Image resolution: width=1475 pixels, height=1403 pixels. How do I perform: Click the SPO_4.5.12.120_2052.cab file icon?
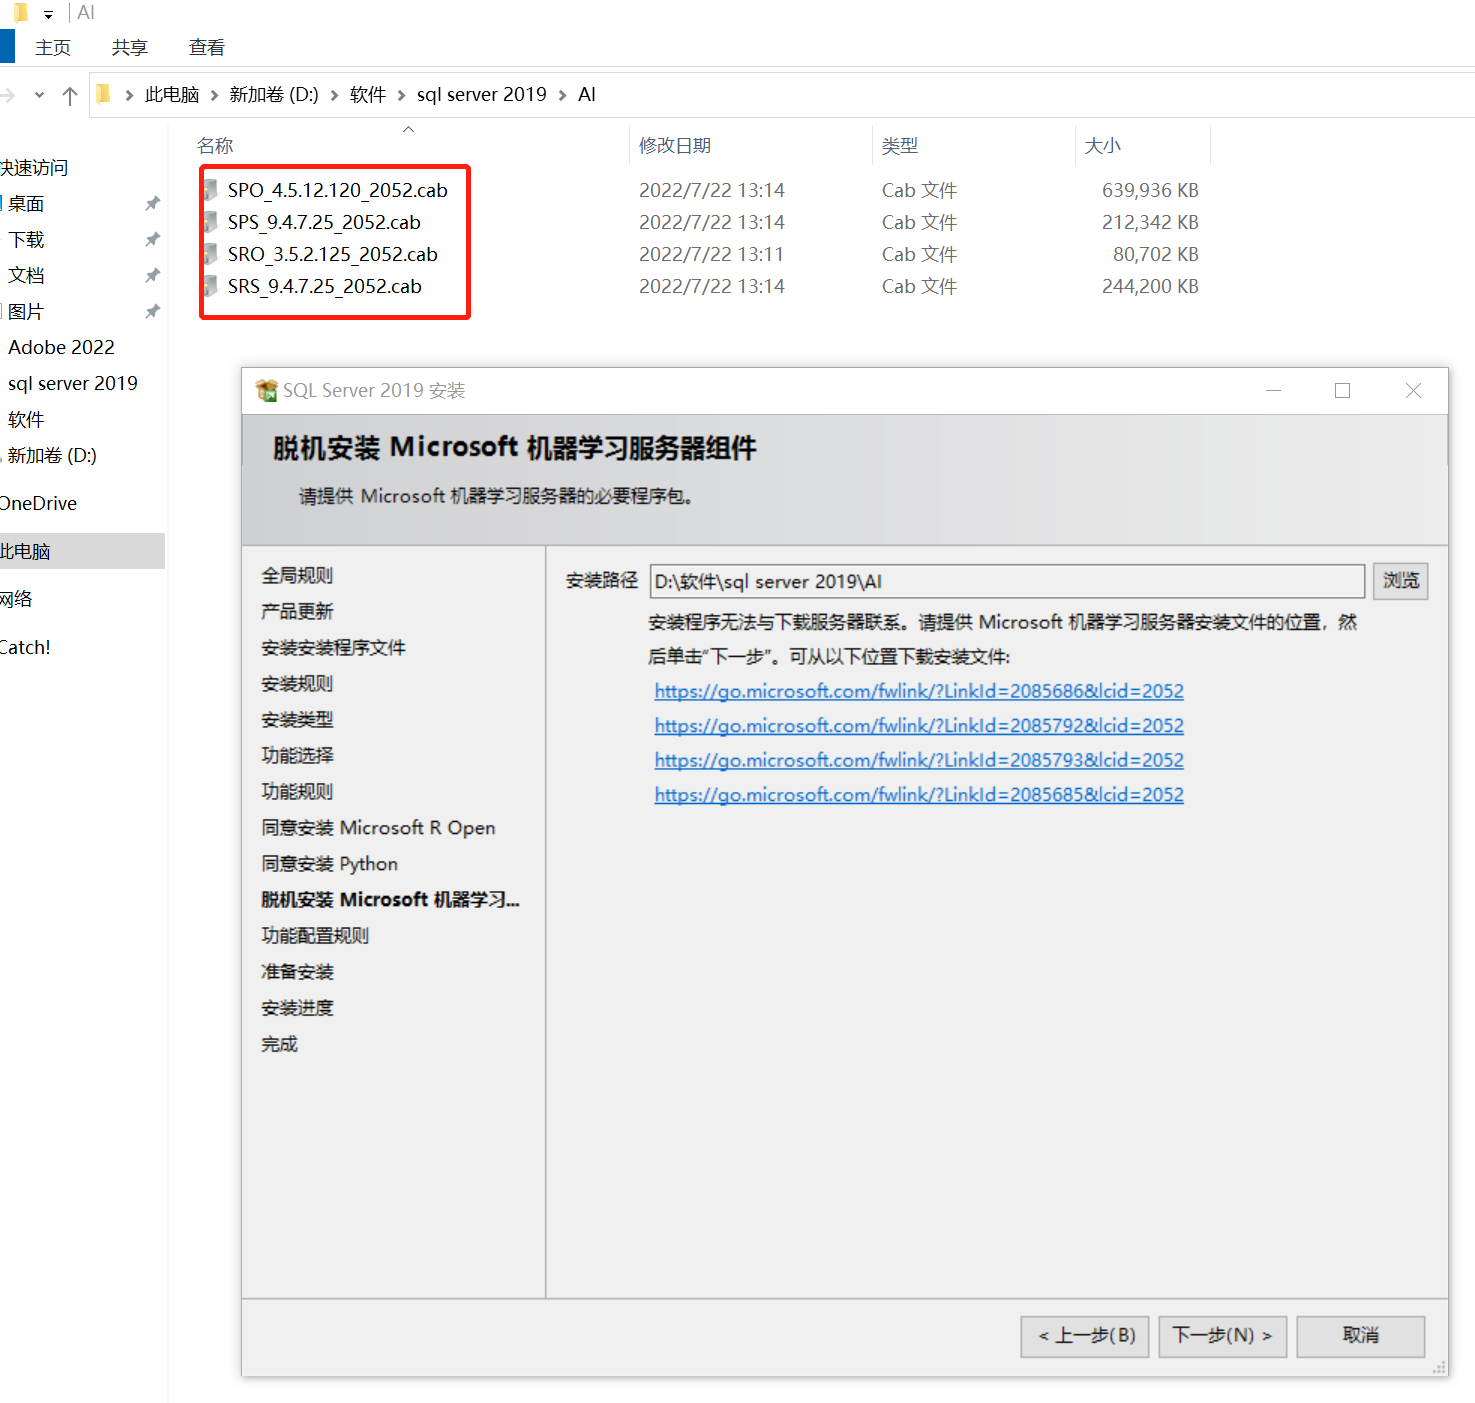point(211,190)
